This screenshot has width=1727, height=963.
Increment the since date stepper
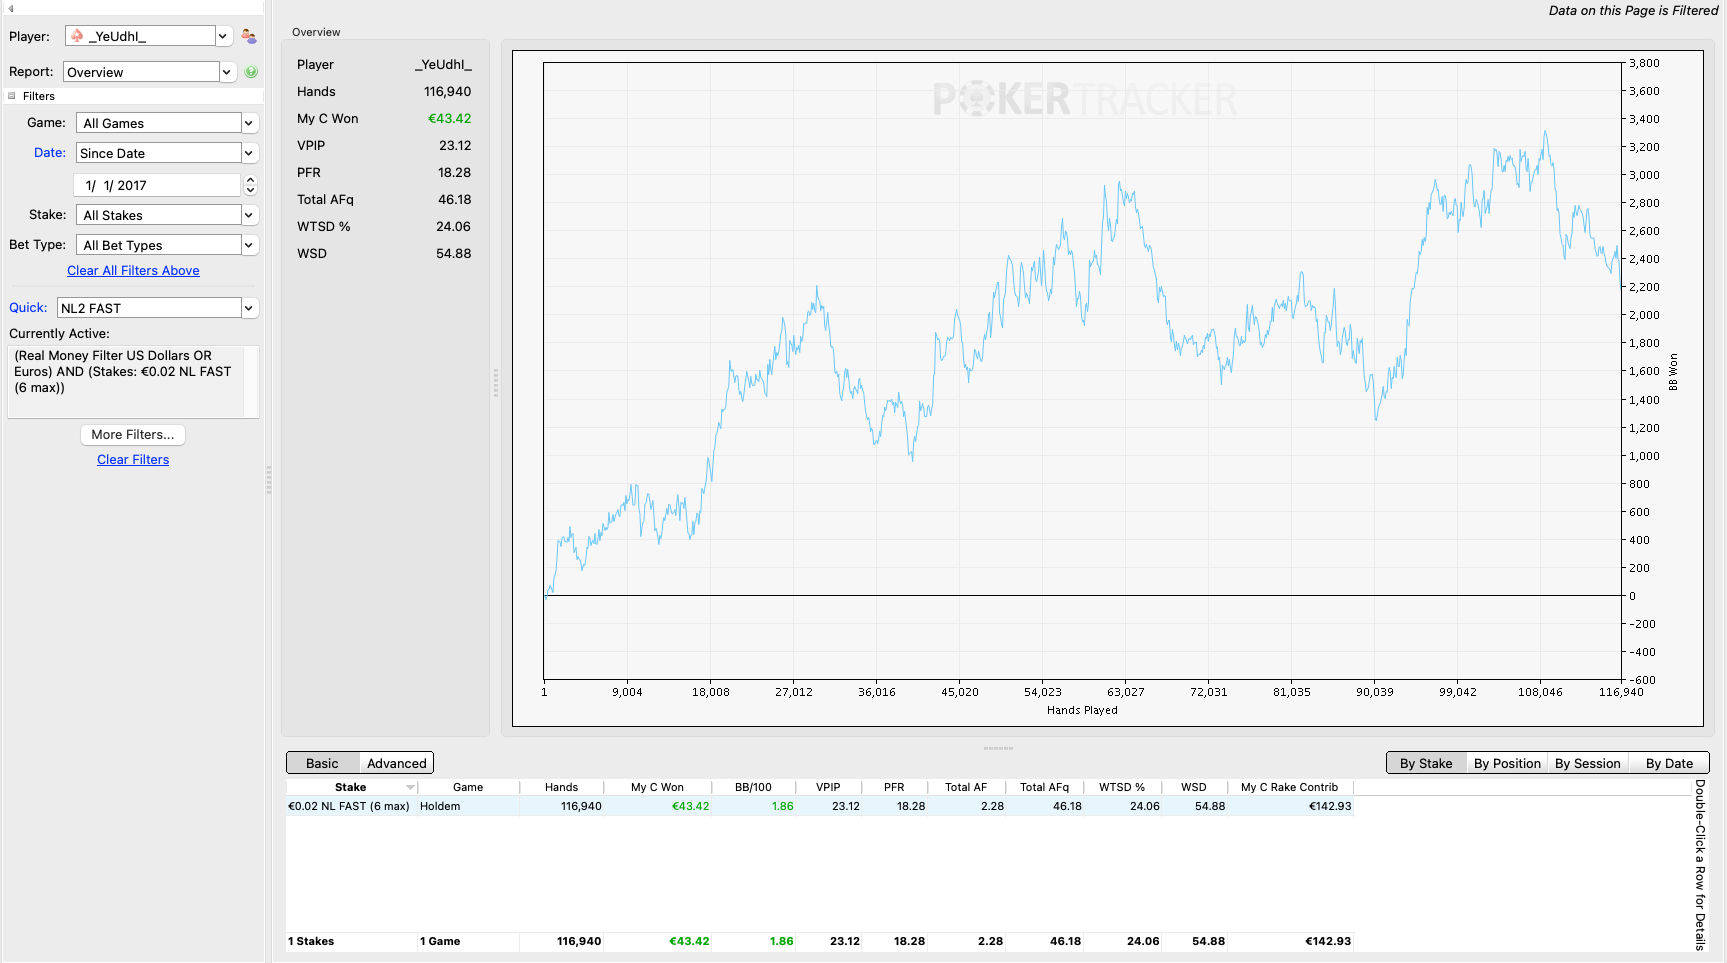[x=251, y=180]
